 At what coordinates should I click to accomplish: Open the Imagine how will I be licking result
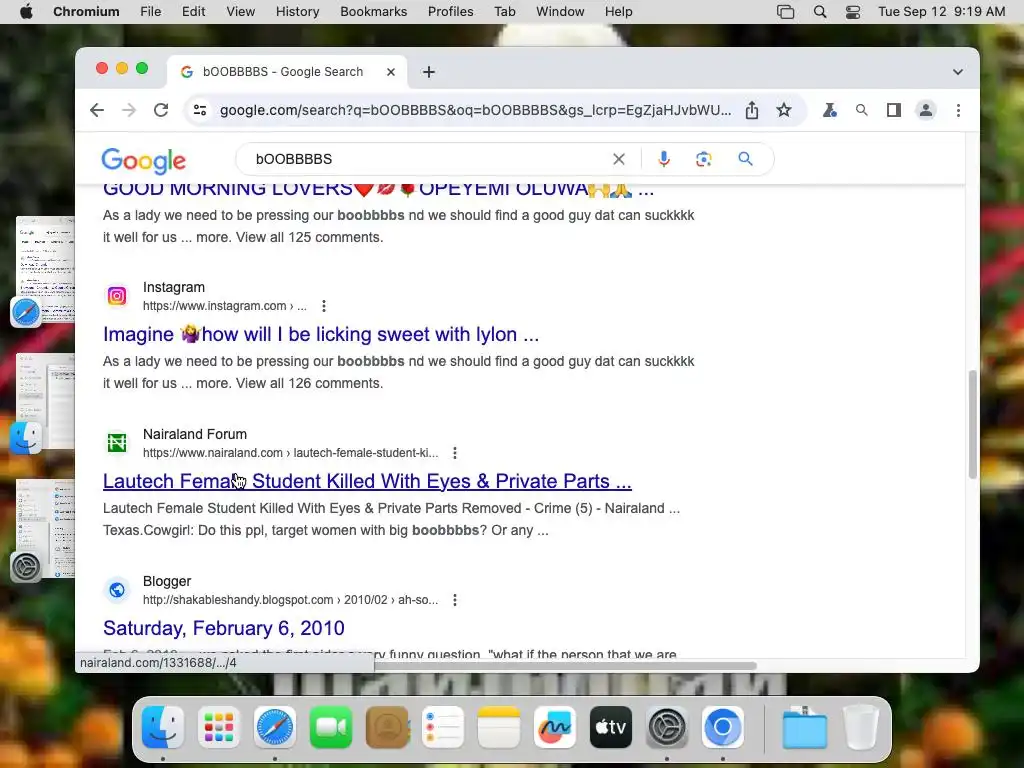coord(321,334)
